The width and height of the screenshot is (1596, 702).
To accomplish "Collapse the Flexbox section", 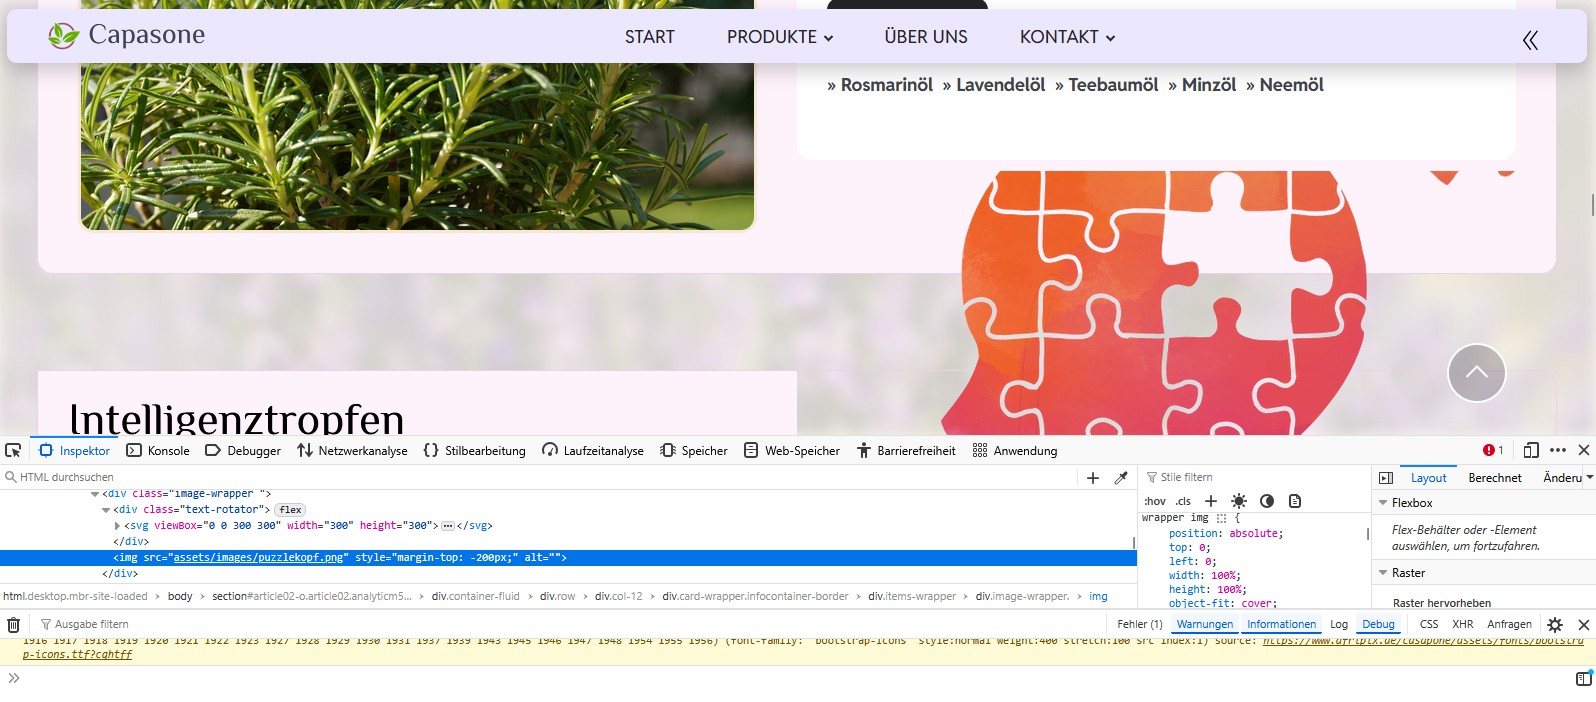I will 1383,503.
